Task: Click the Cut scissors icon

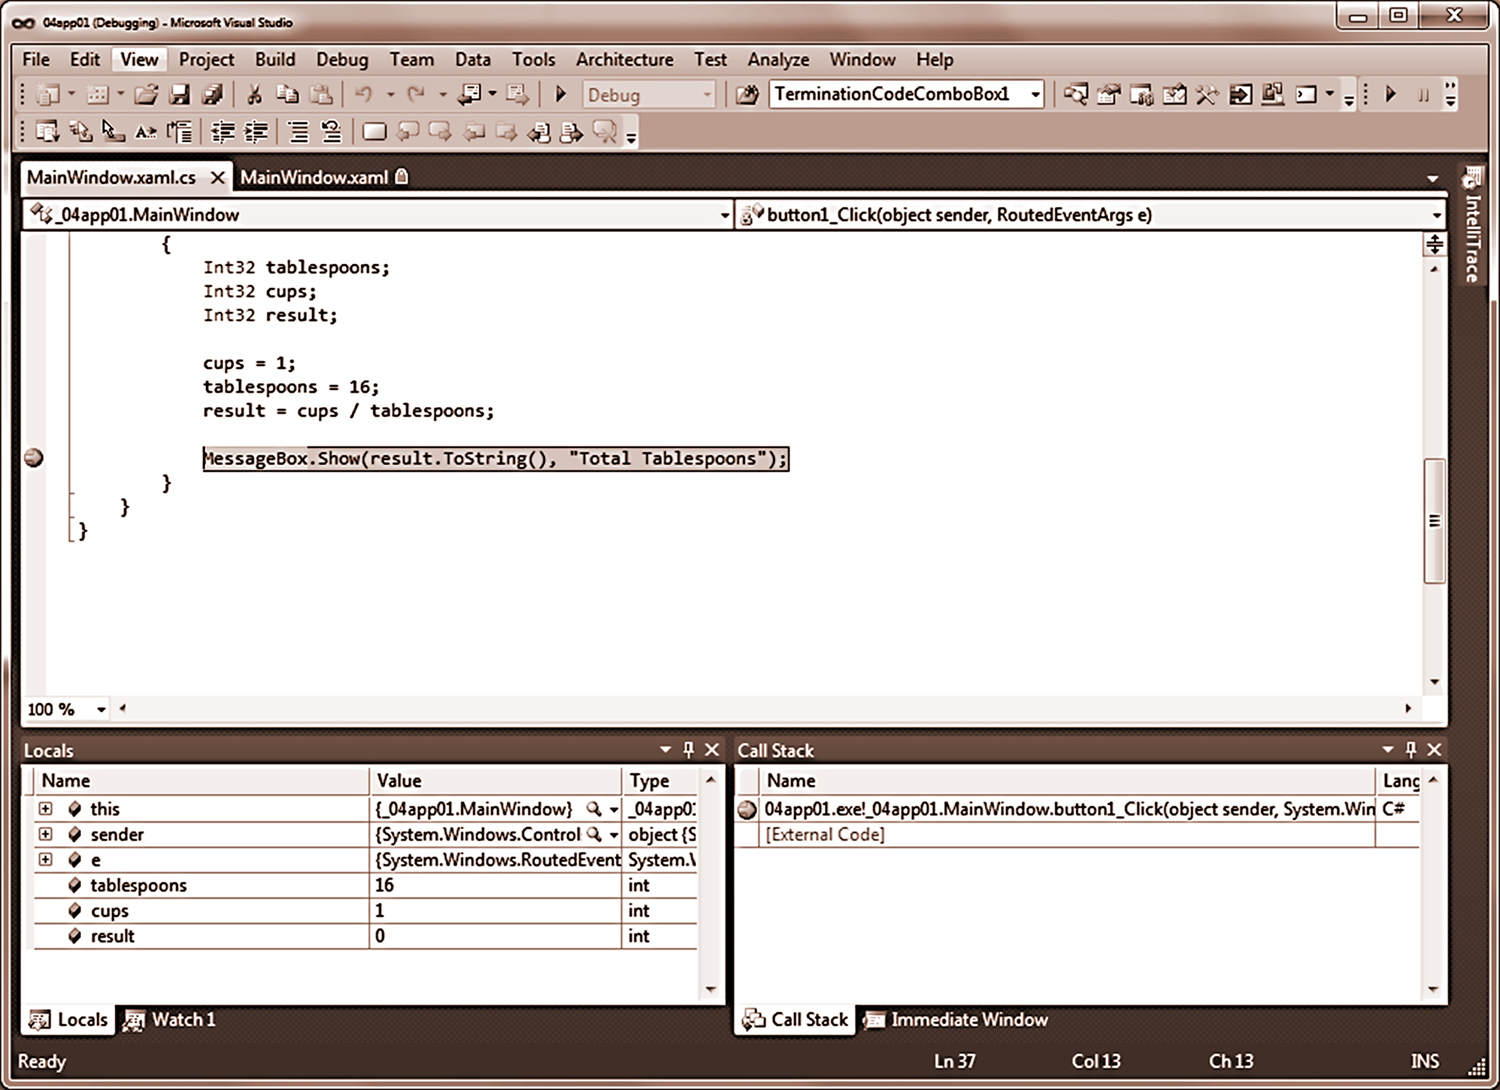Action: [x=254, y=95]
